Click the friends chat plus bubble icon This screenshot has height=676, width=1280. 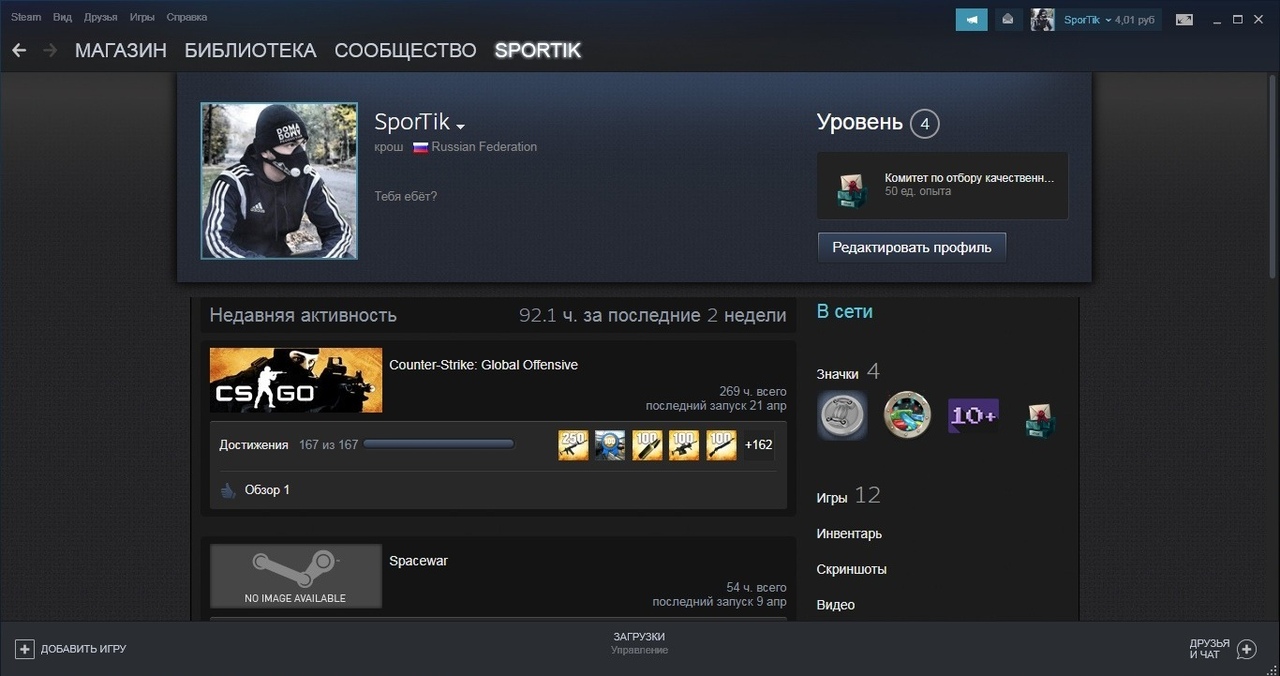(1246, 650)
